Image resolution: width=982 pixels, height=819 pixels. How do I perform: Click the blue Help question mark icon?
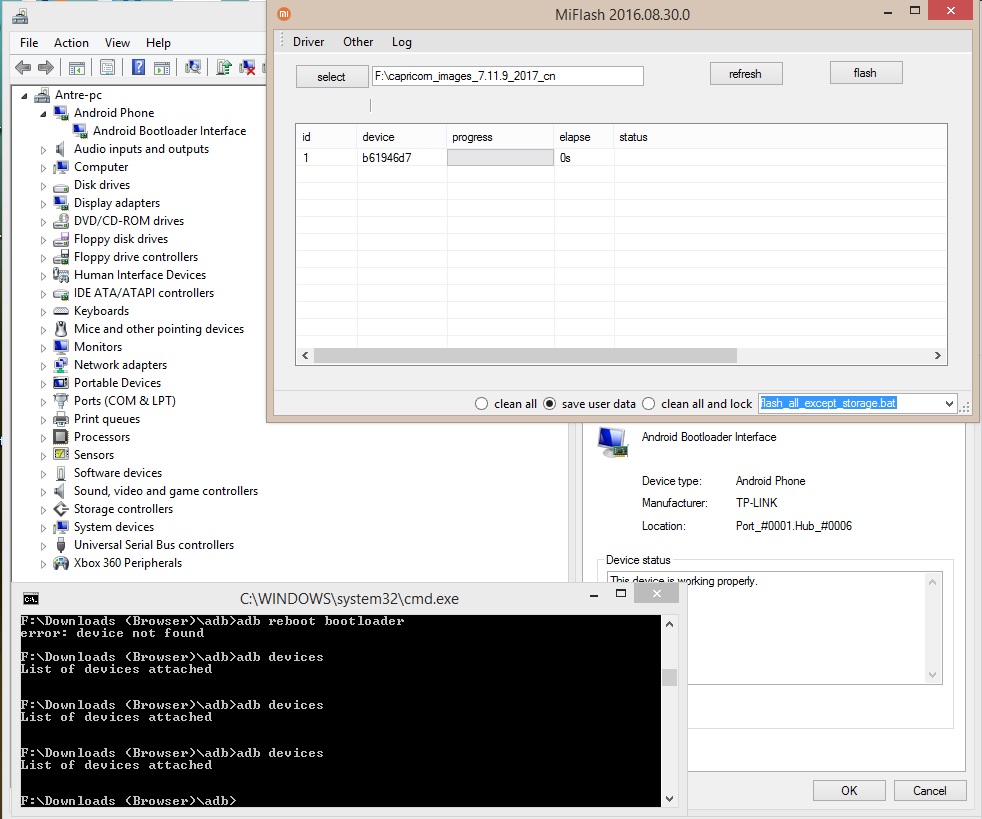(138, 68)
